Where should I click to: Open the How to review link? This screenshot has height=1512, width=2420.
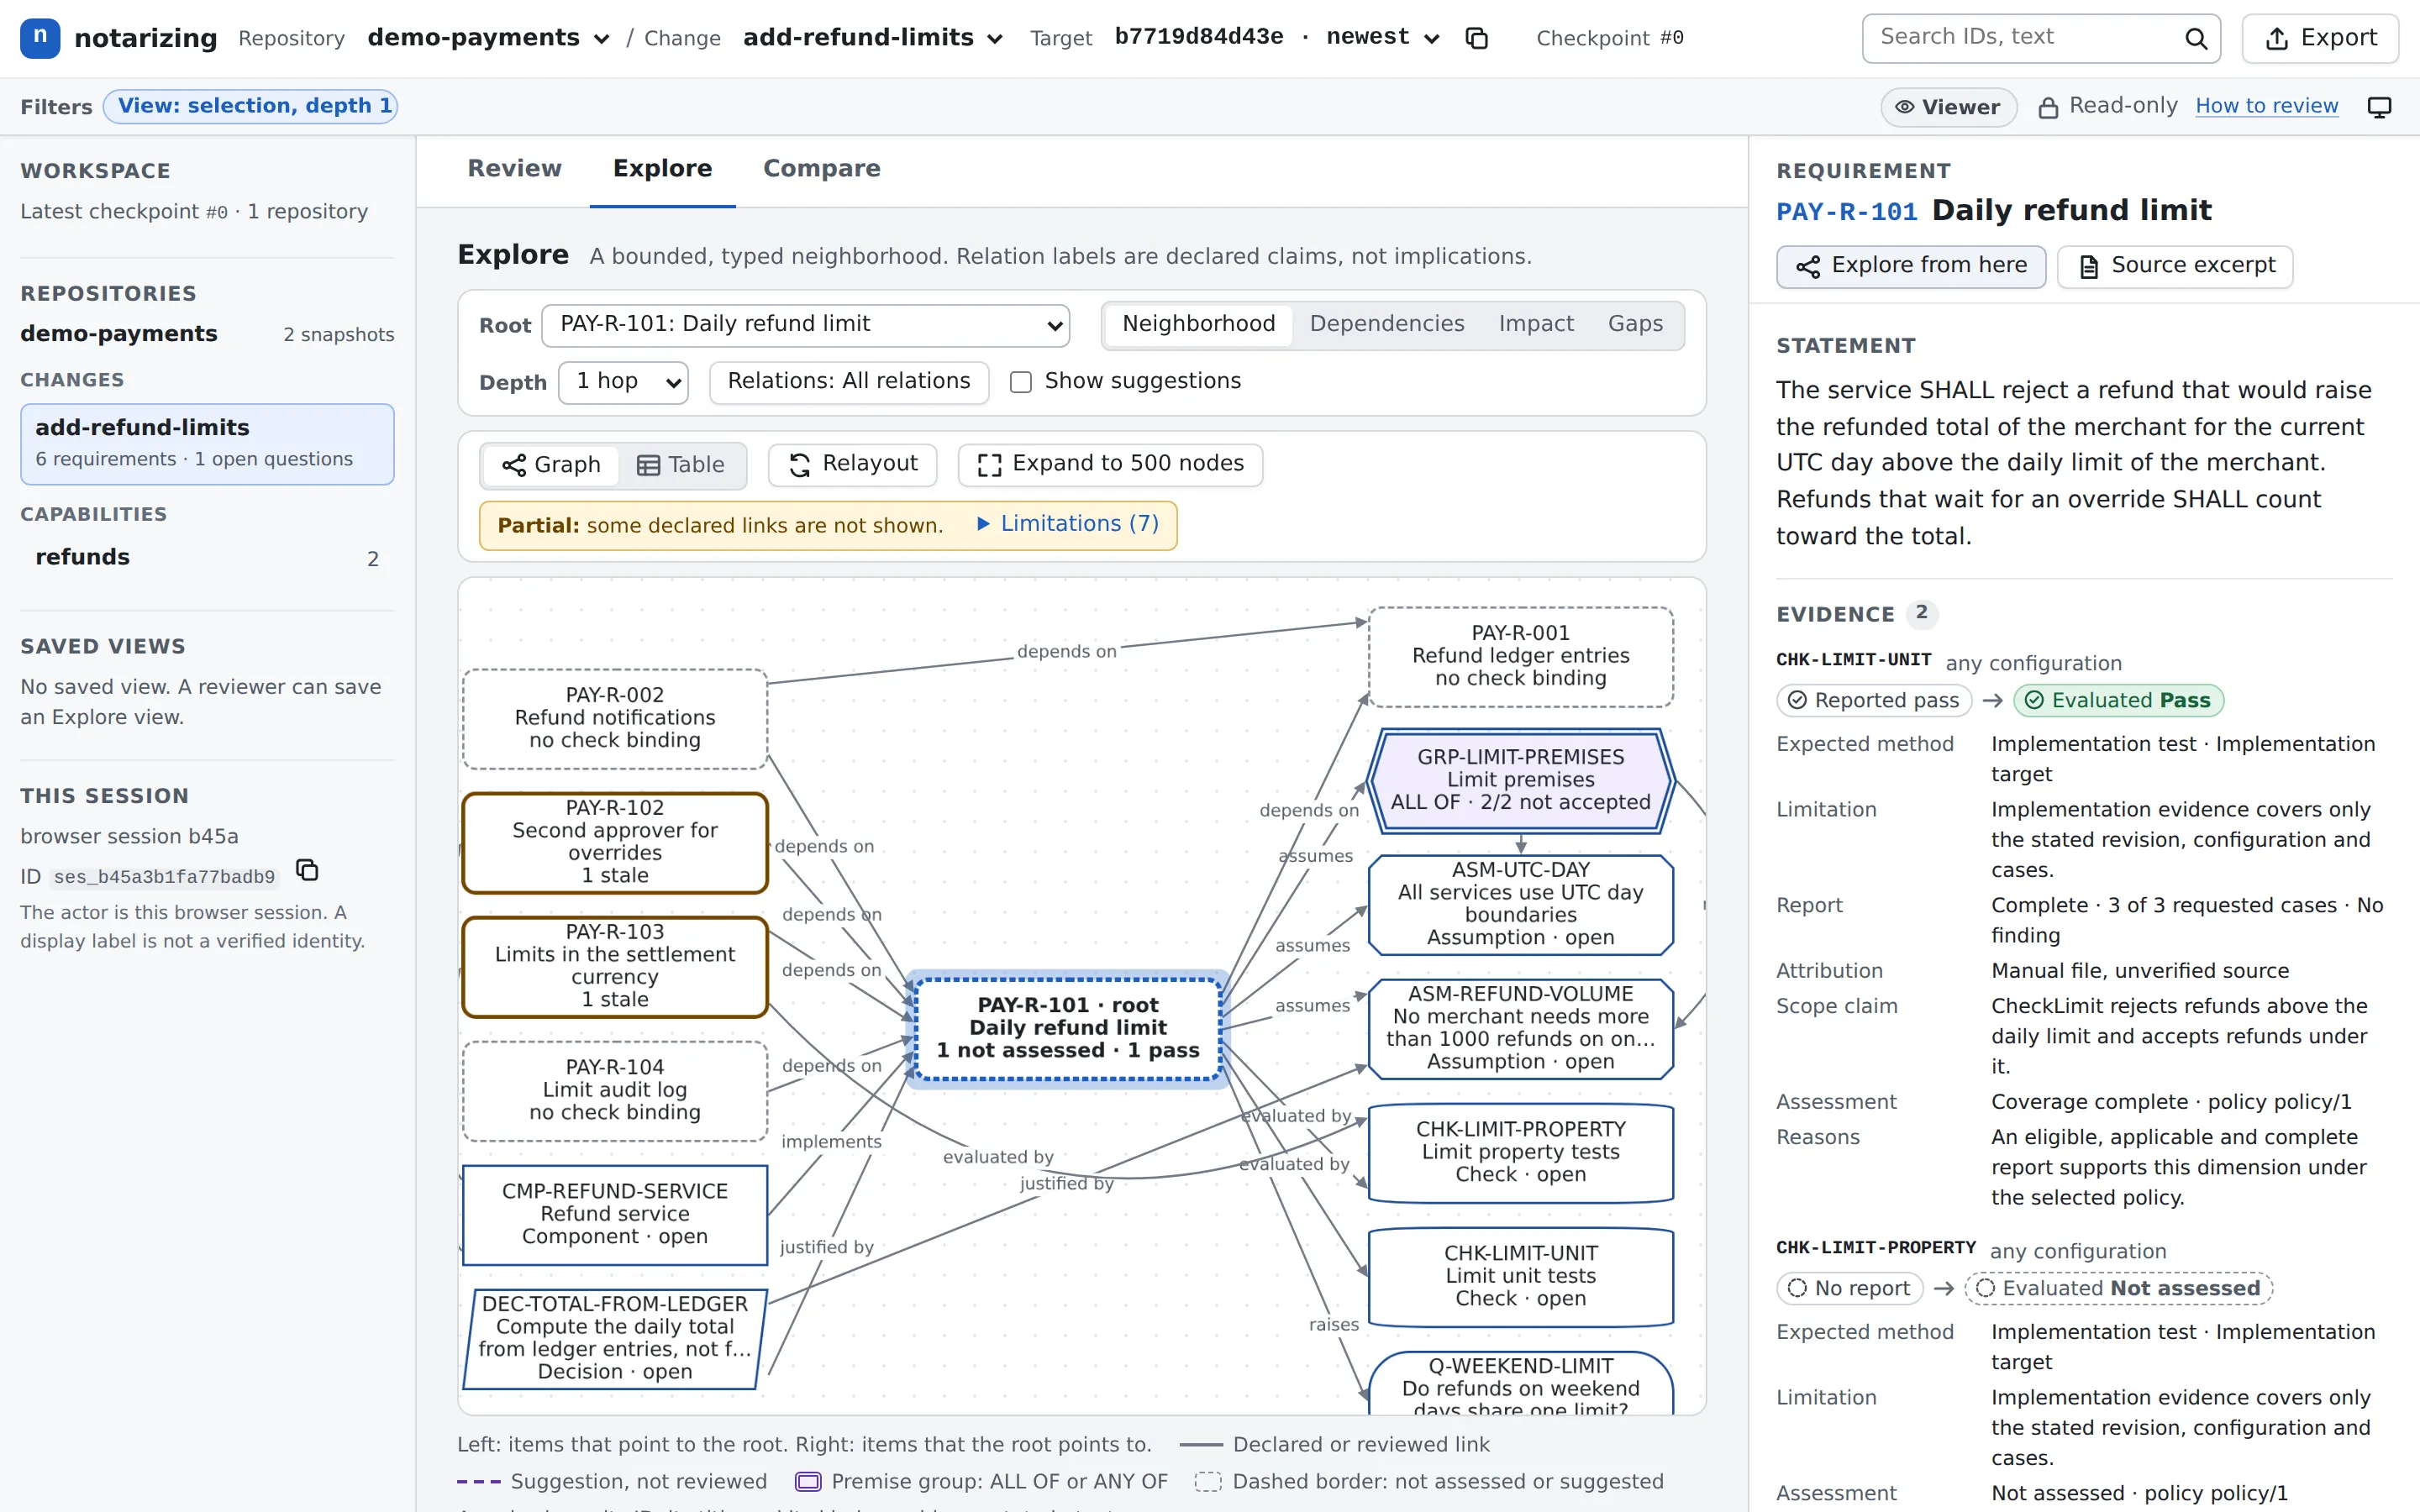pos(2266,106)
